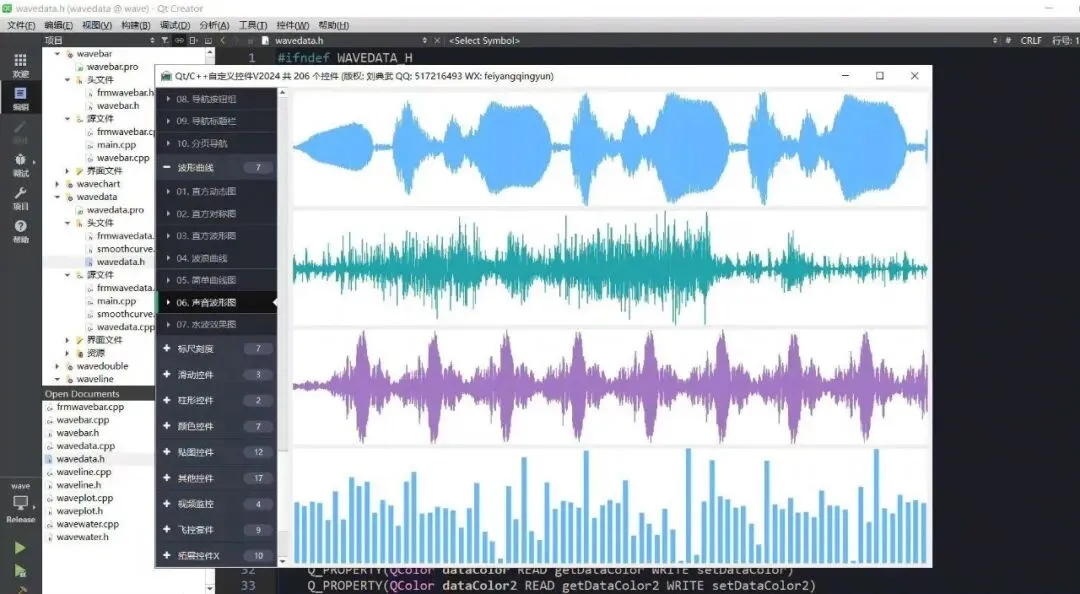The width and height of the screenshot is (1080, 594).
Task: Open frmwavebar.cpp in Open Documents list
Action: [x=90, y=407]
